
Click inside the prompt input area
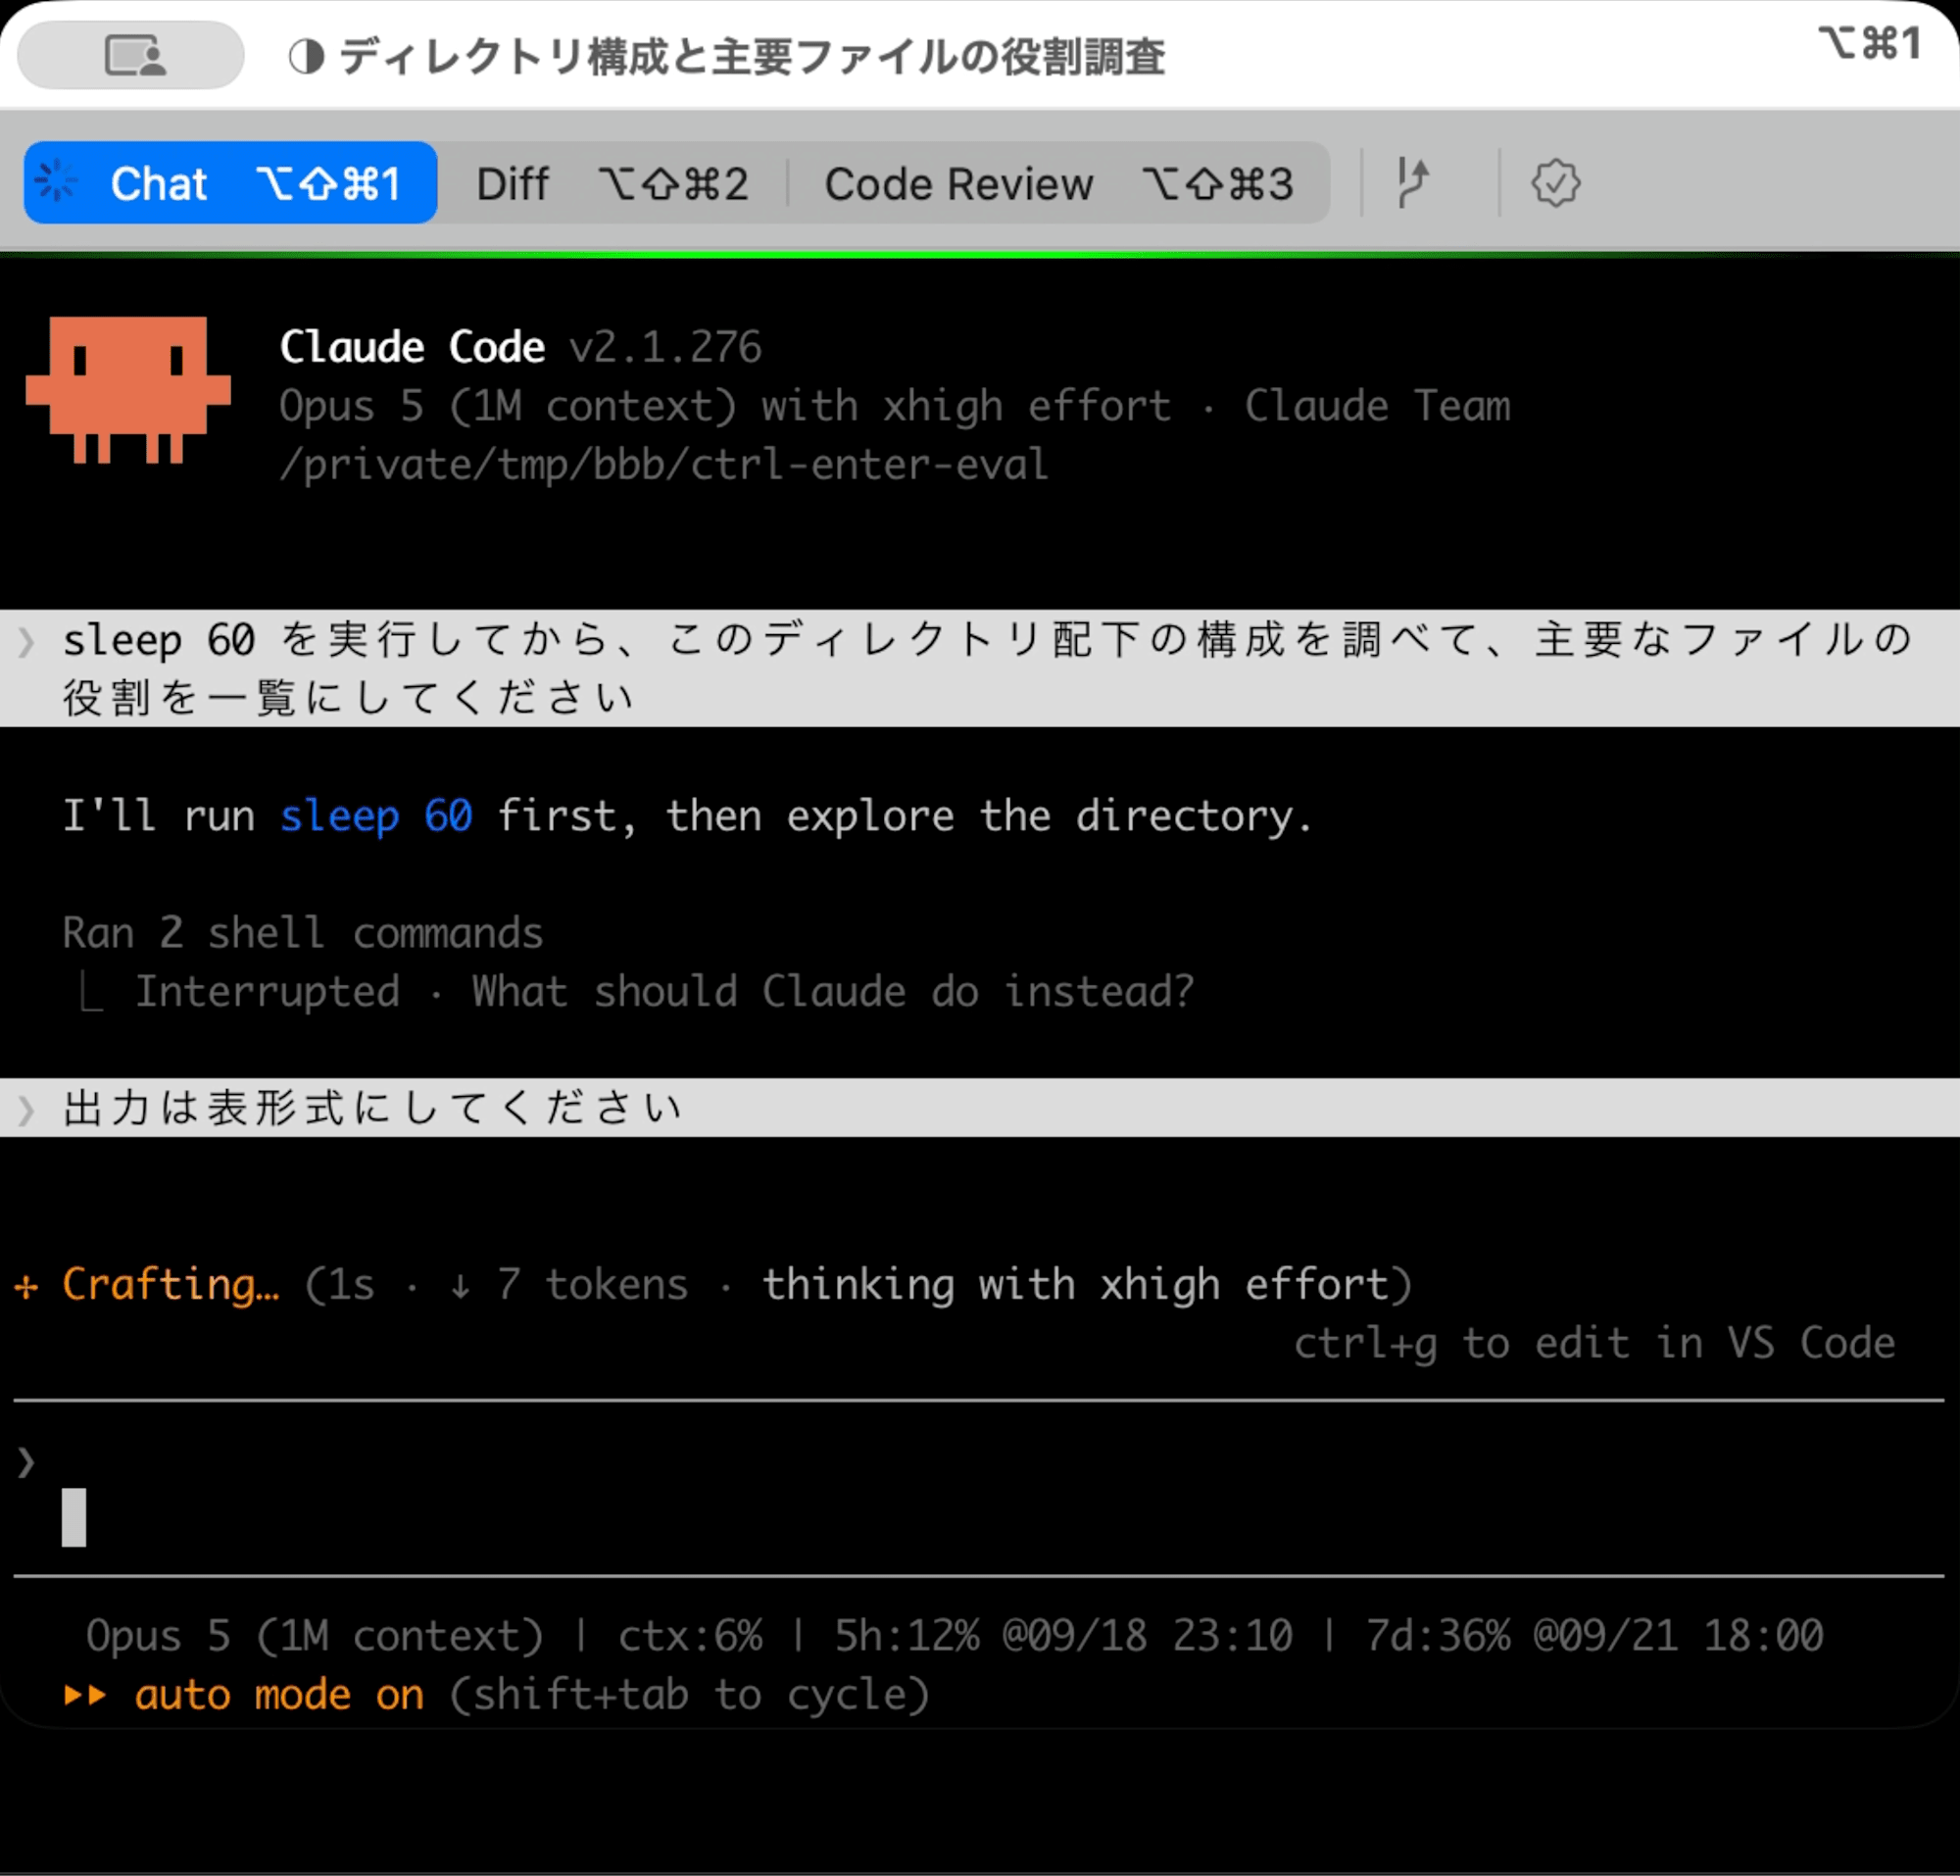(980, 1489)
